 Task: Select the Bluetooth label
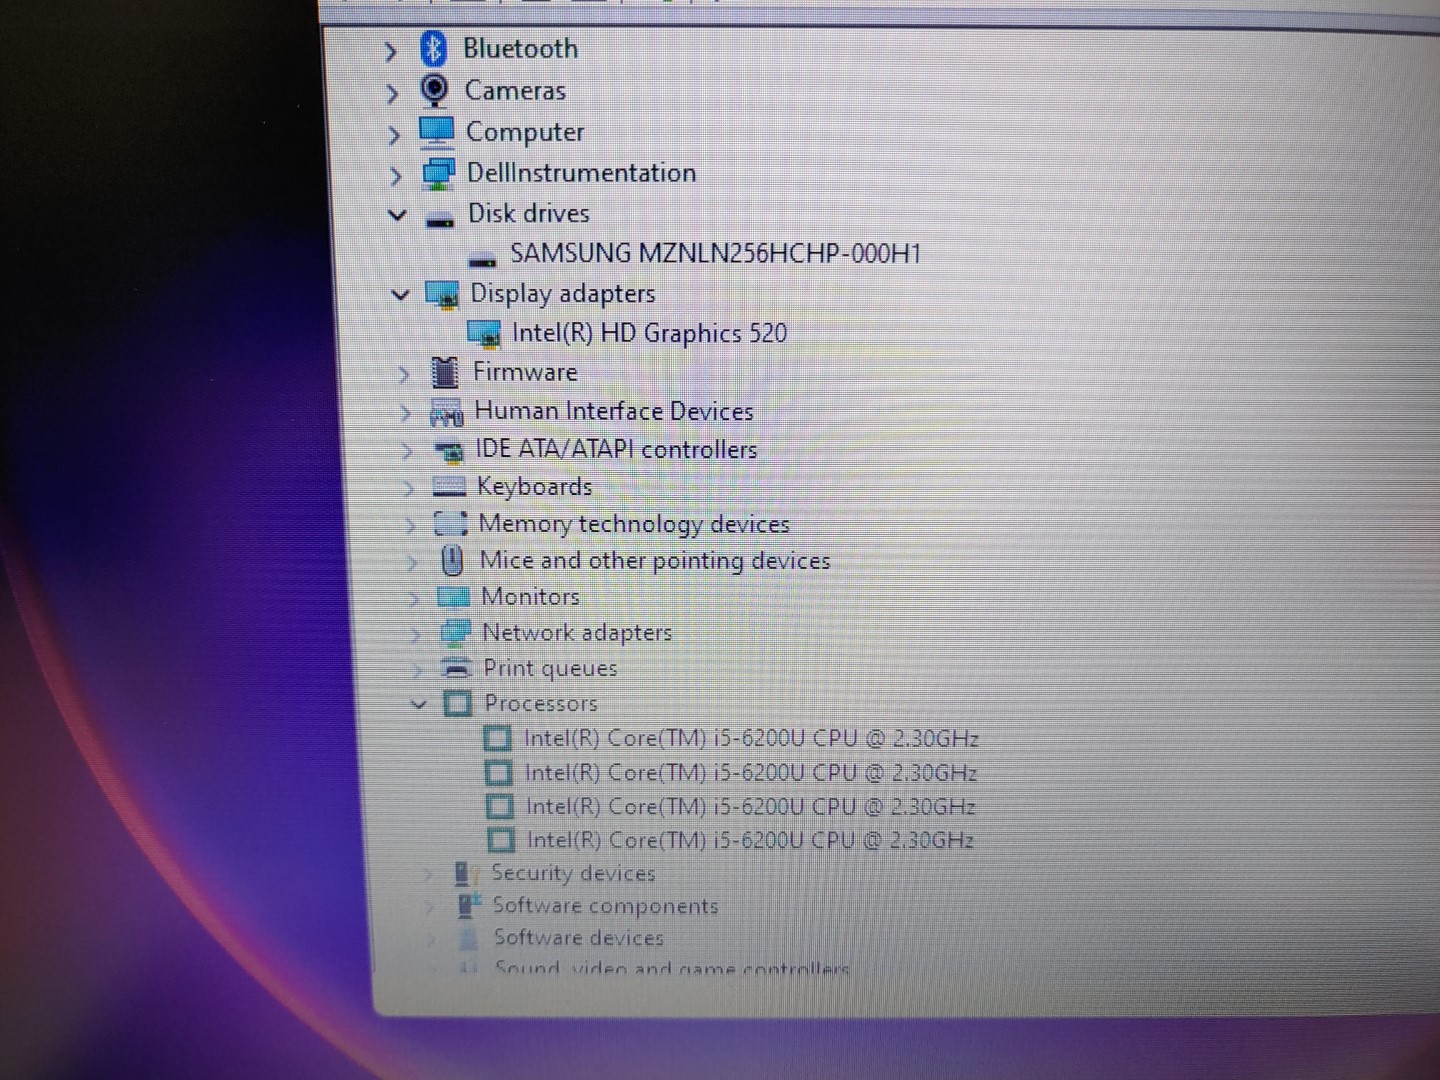click(520, 48)
